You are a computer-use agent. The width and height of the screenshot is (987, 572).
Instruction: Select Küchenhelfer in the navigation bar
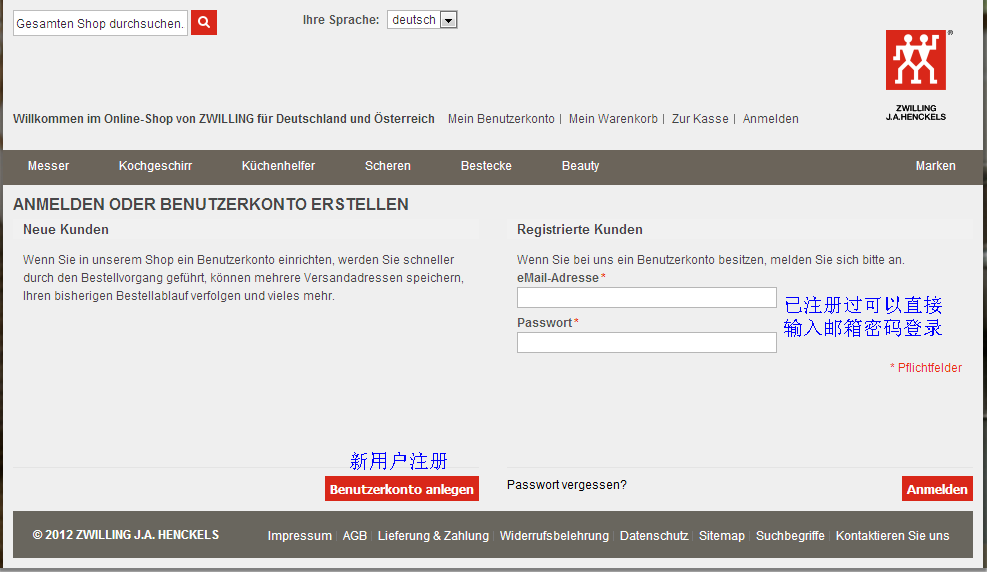click(x=278, y=166)
